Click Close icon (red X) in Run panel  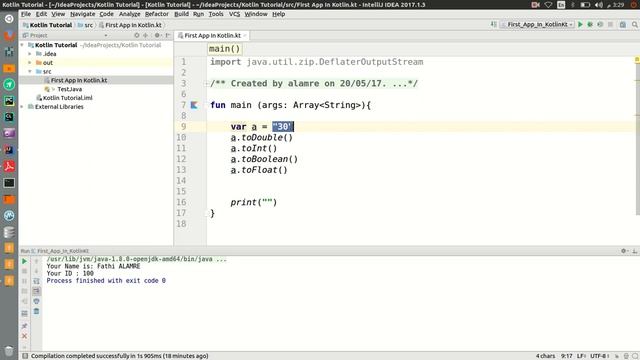[24, 336]
